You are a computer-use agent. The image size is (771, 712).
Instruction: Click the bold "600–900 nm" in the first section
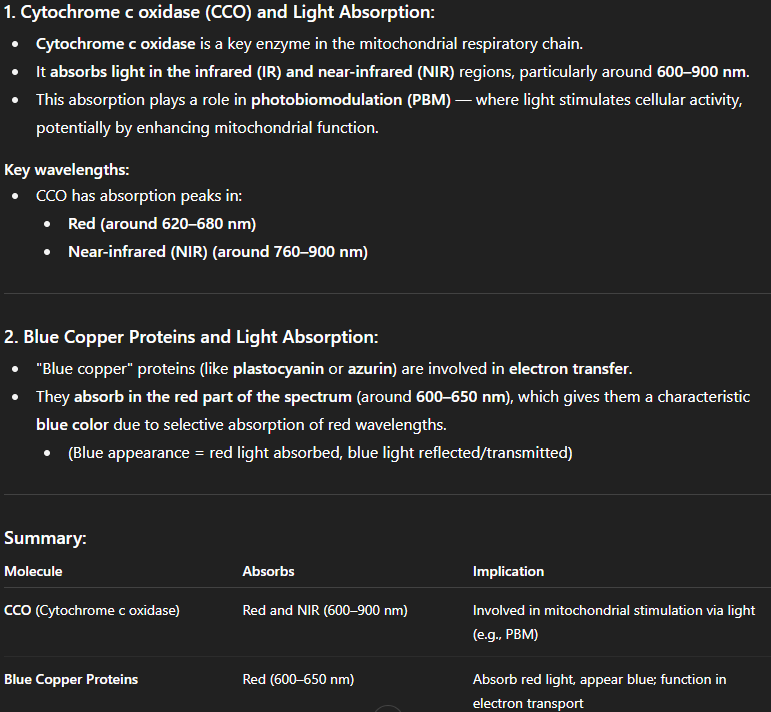click(x=702, y=72)
